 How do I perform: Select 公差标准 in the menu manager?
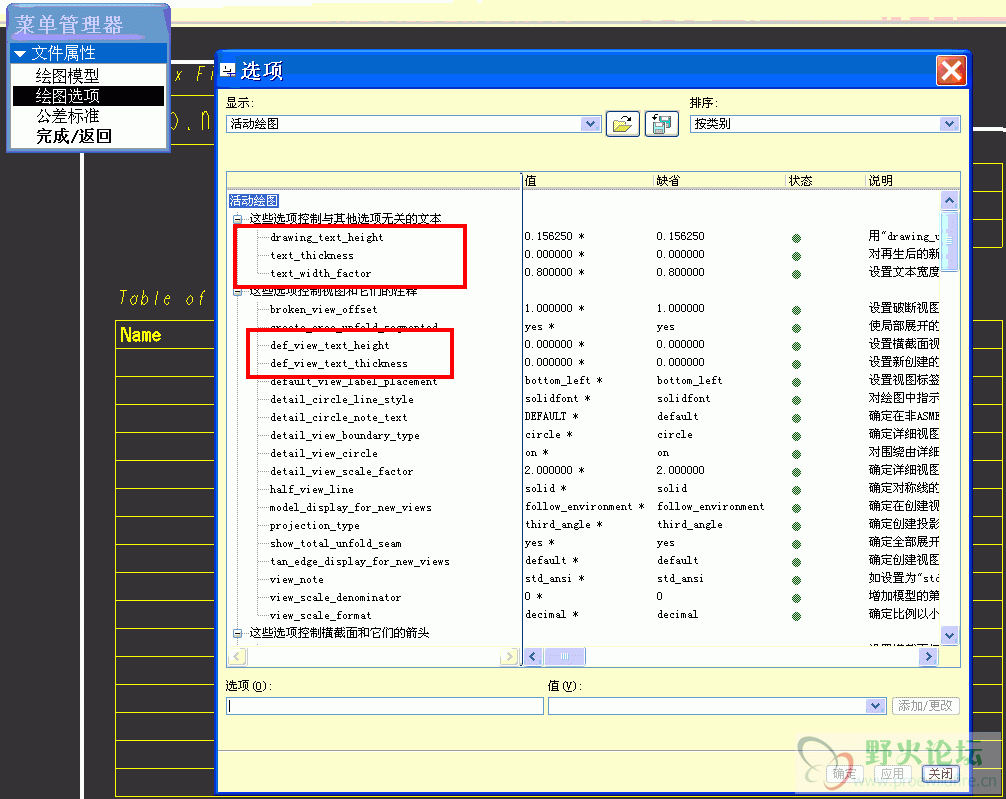[x=67, y=116]
